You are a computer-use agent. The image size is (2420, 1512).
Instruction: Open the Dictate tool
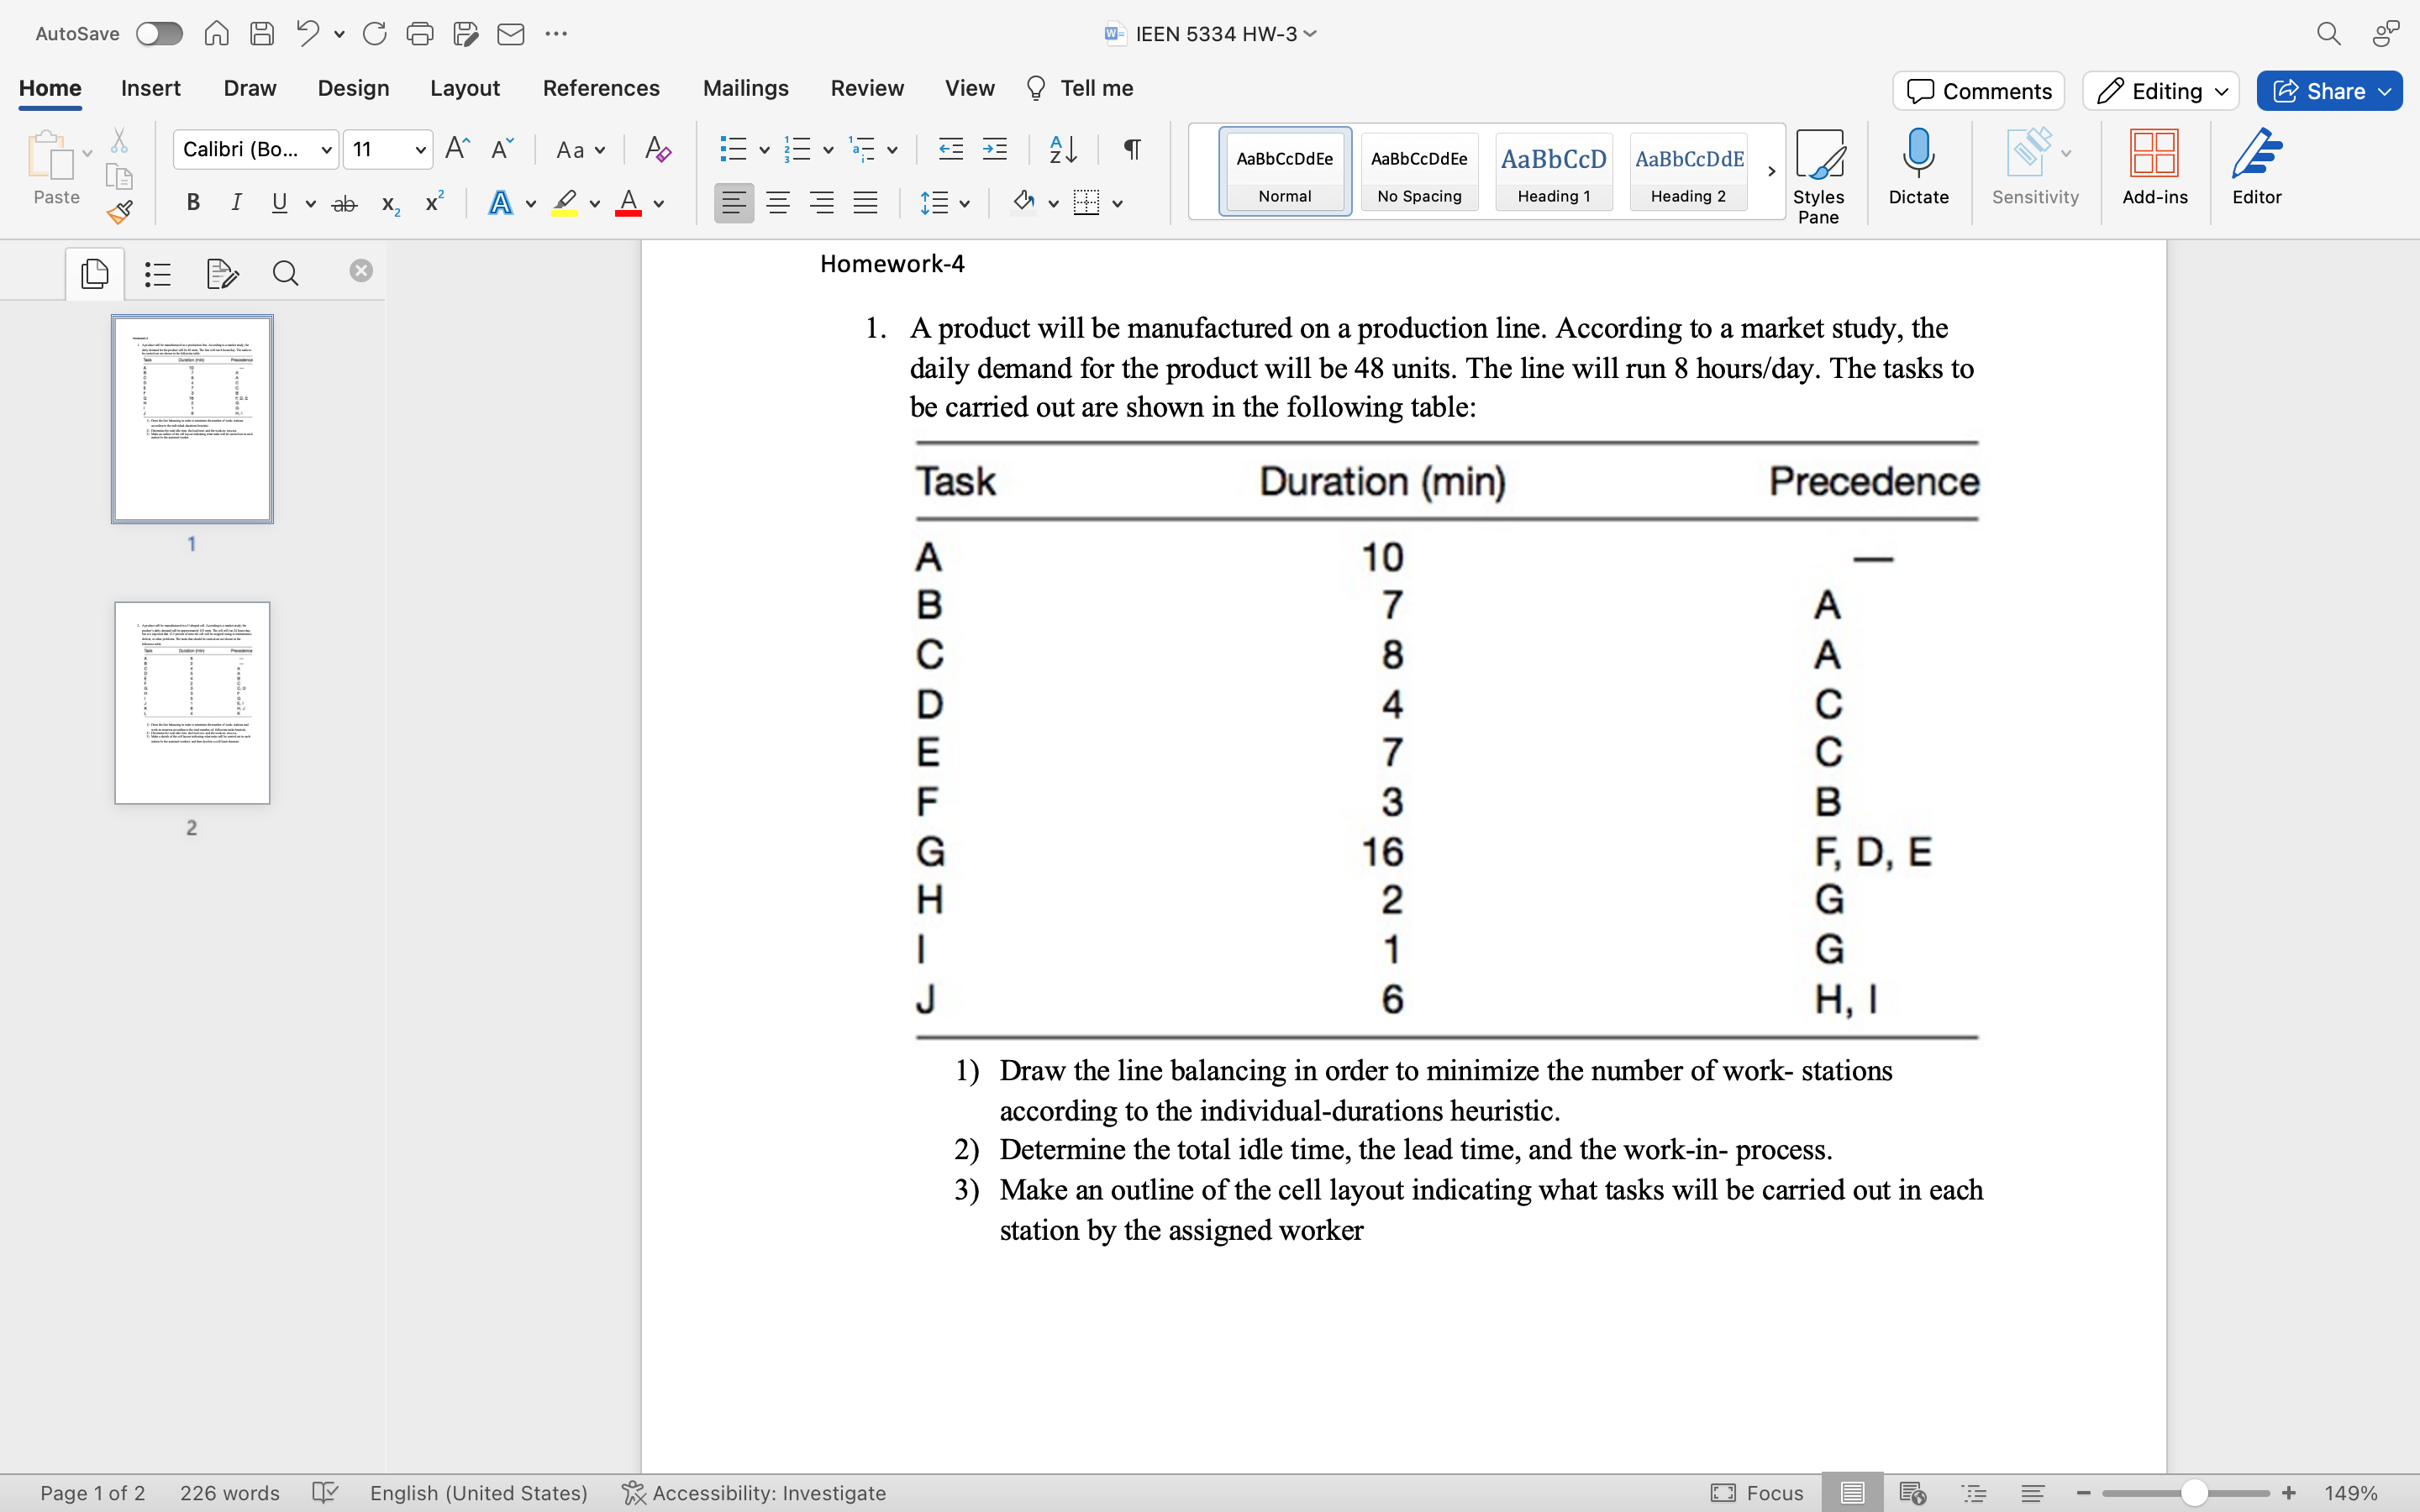pyautogui.click(x=1918, y=170)
